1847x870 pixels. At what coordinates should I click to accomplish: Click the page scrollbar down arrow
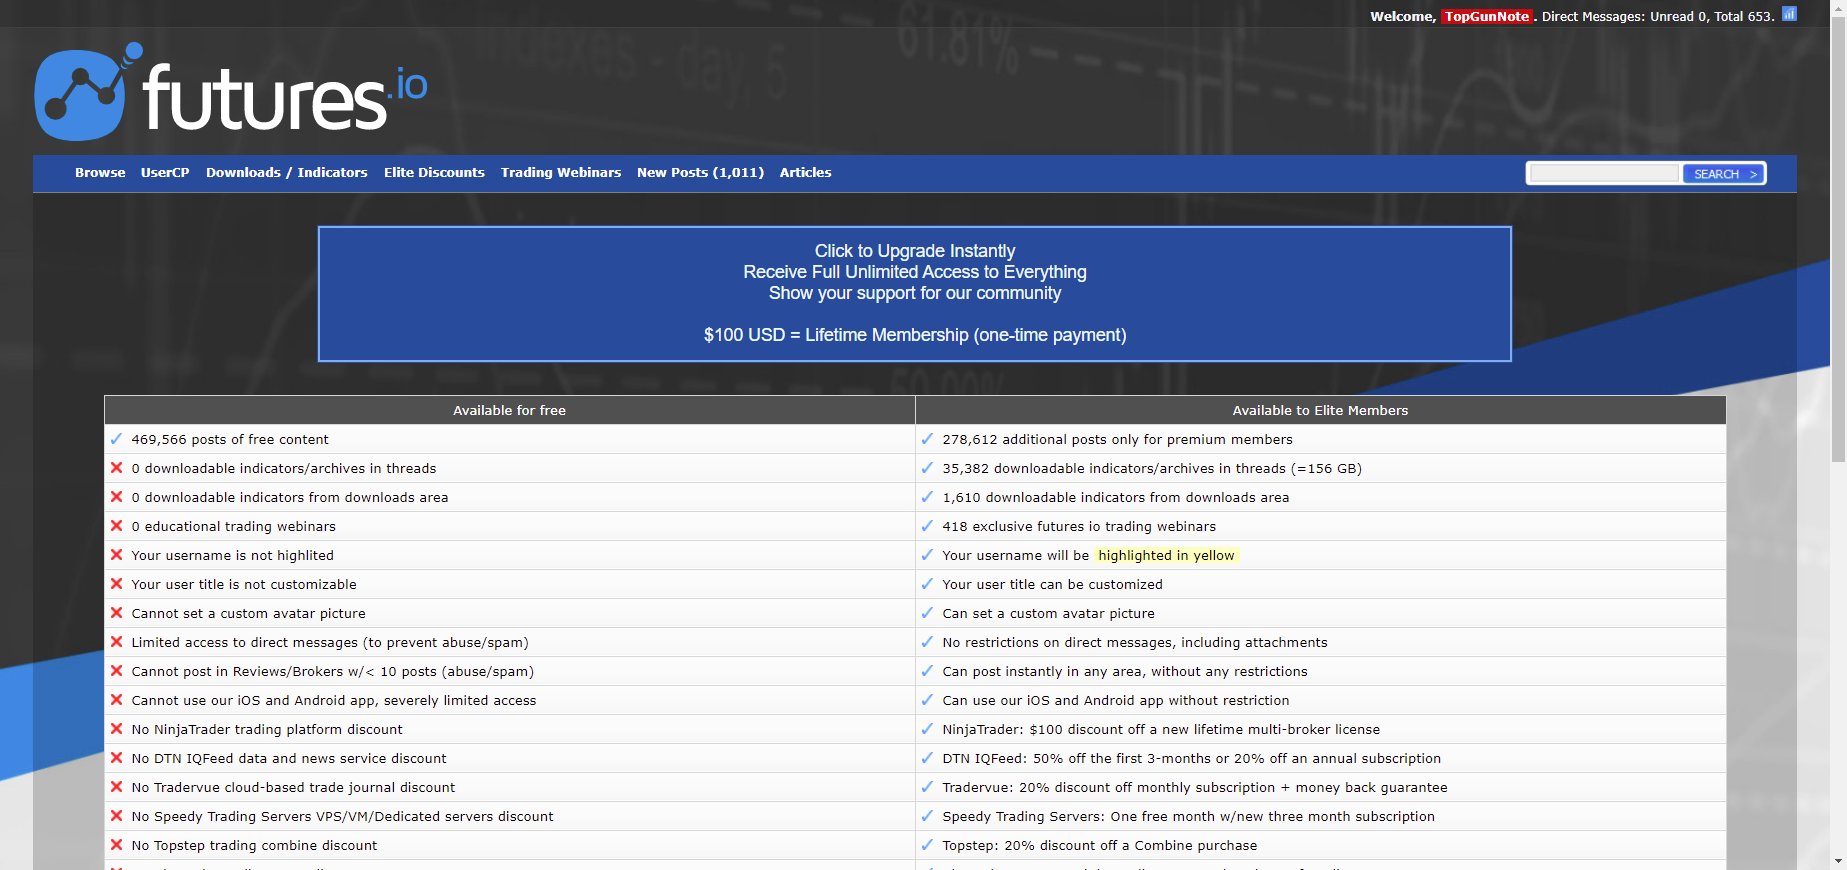coord(1838,861)
